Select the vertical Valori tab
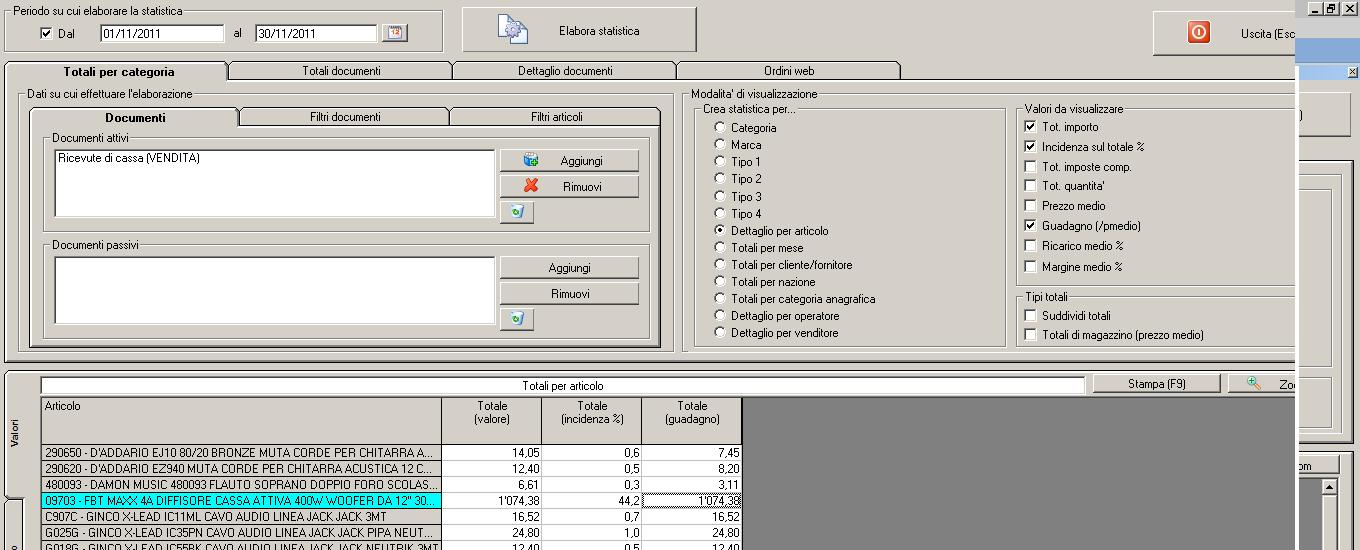 coord(15,435)
